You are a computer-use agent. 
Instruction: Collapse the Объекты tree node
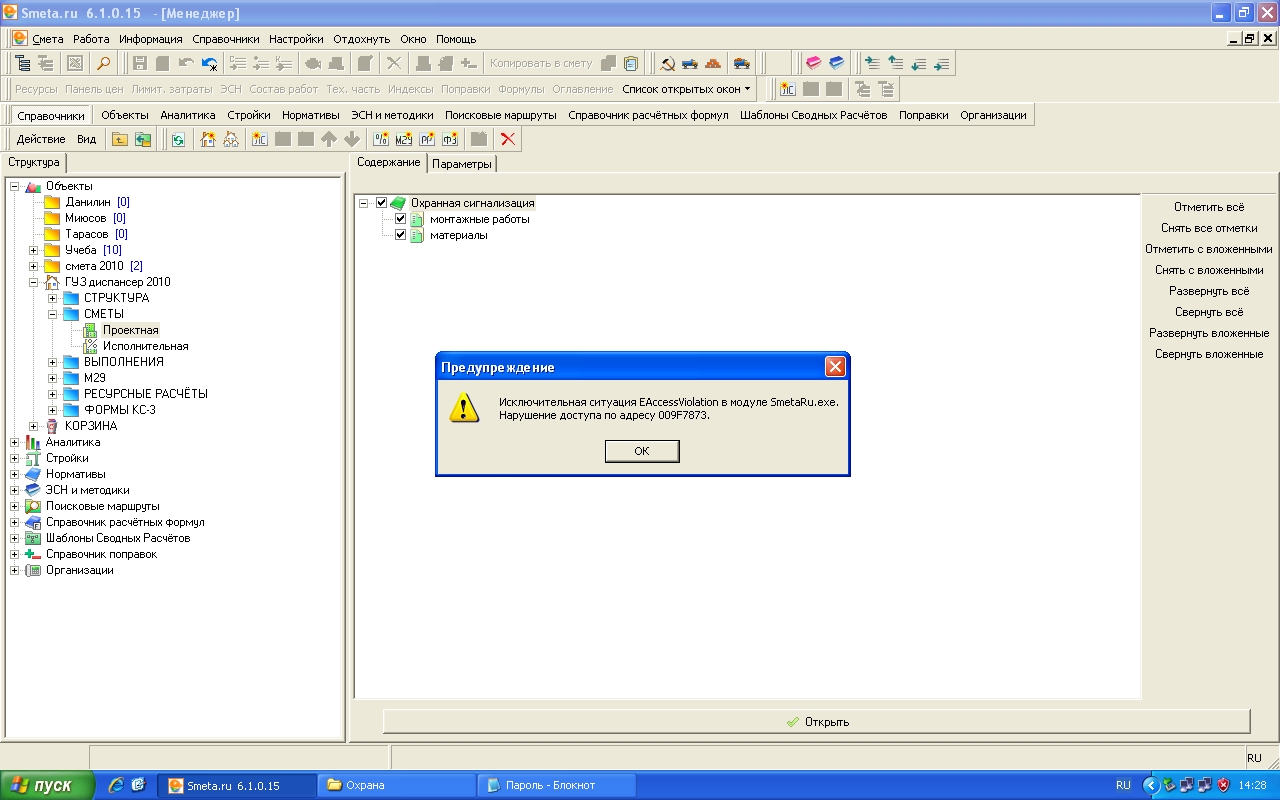[14, 186]
